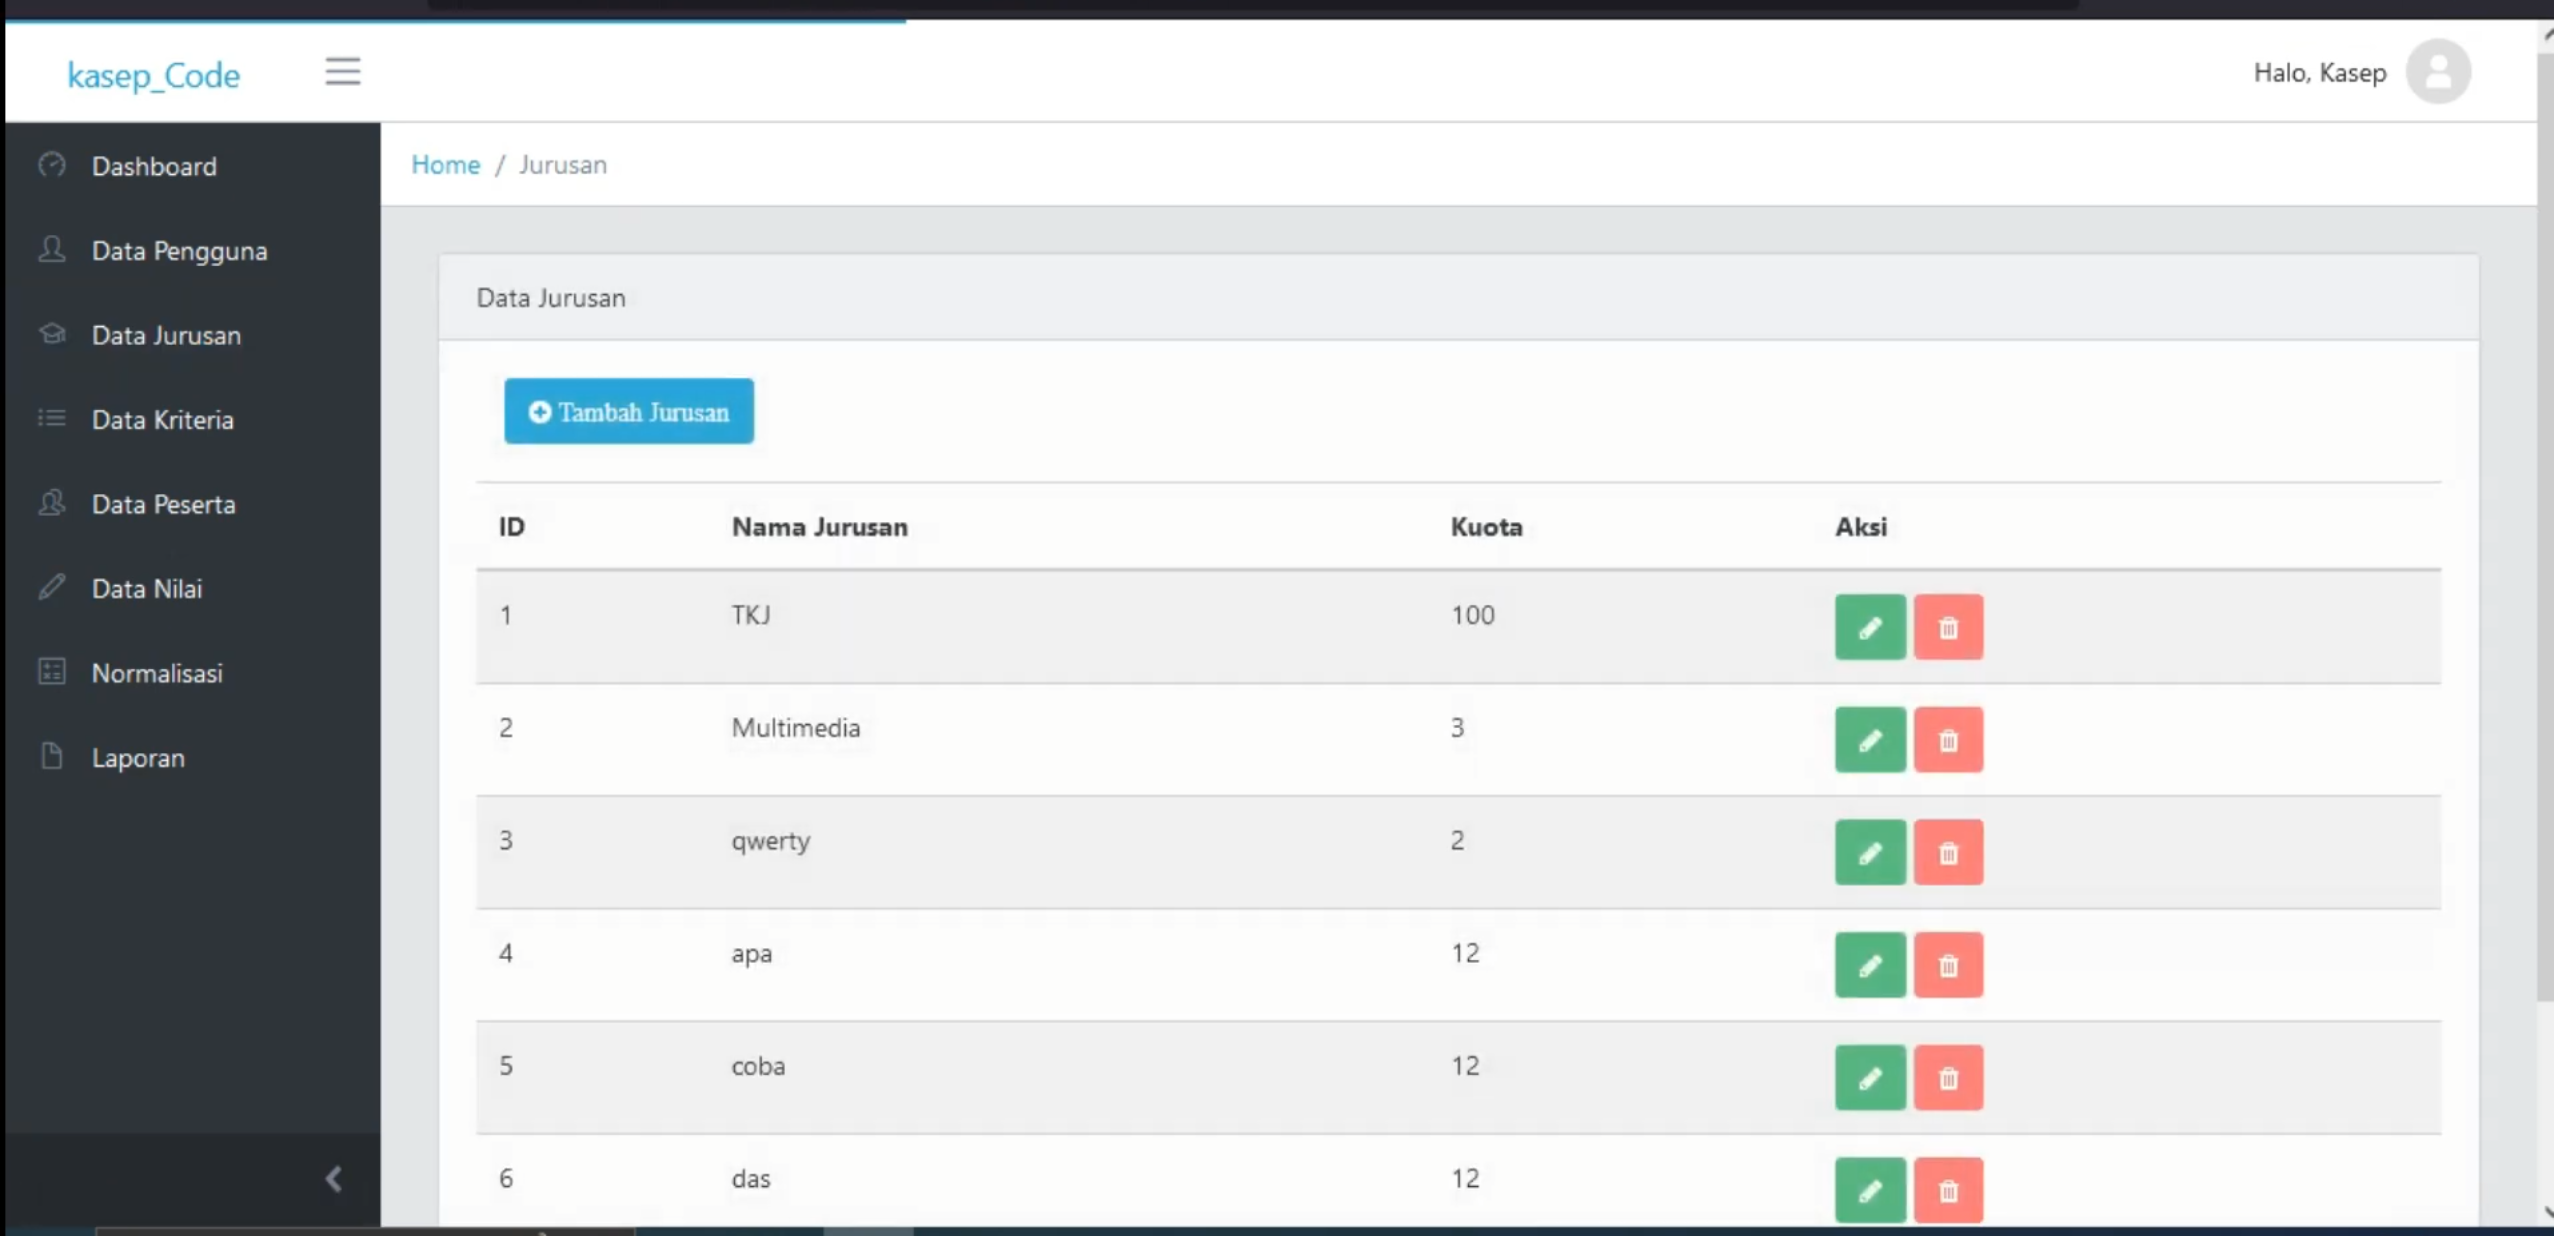Open the Laporan section
This screenshot has height=1236, width=2554.
click(192, 757)
